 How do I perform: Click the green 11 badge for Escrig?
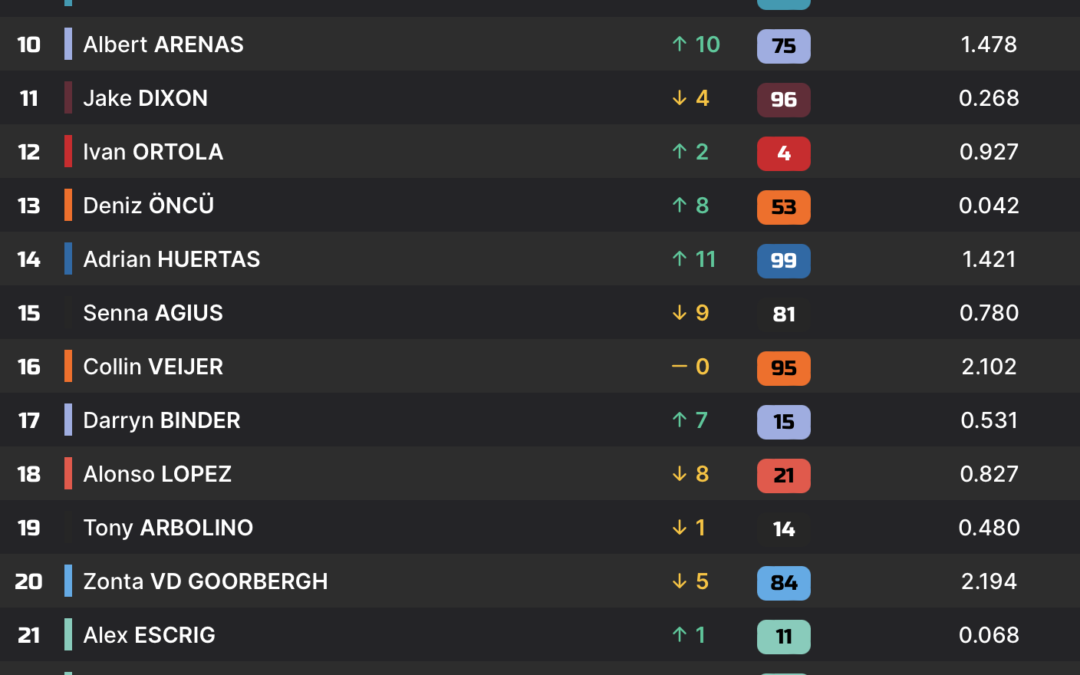click(783, 636)
